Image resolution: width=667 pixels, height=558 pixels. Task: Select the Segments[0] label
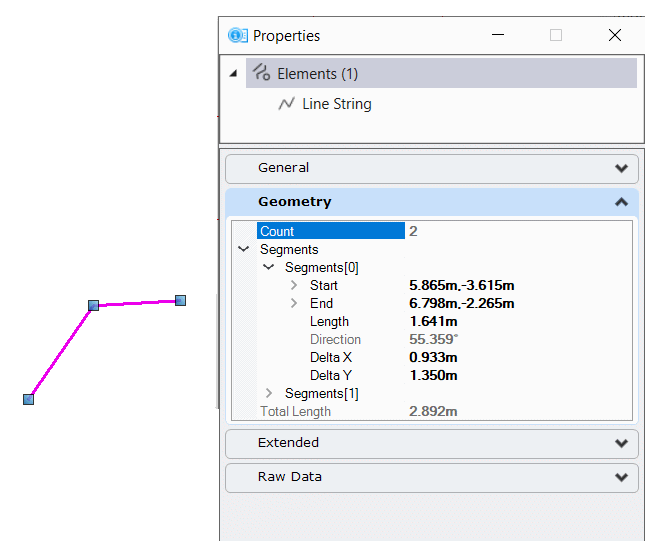pyautogui.click(x=322, y=268)
